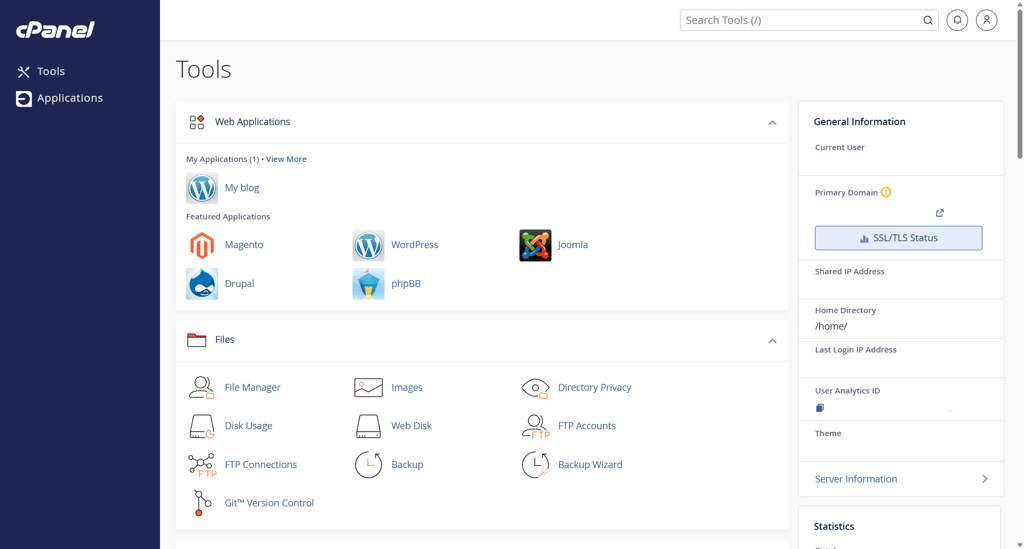This screenshot has height=549, width=1024.
Task: Open the Images link text
Action: click(x=407, y=388)
